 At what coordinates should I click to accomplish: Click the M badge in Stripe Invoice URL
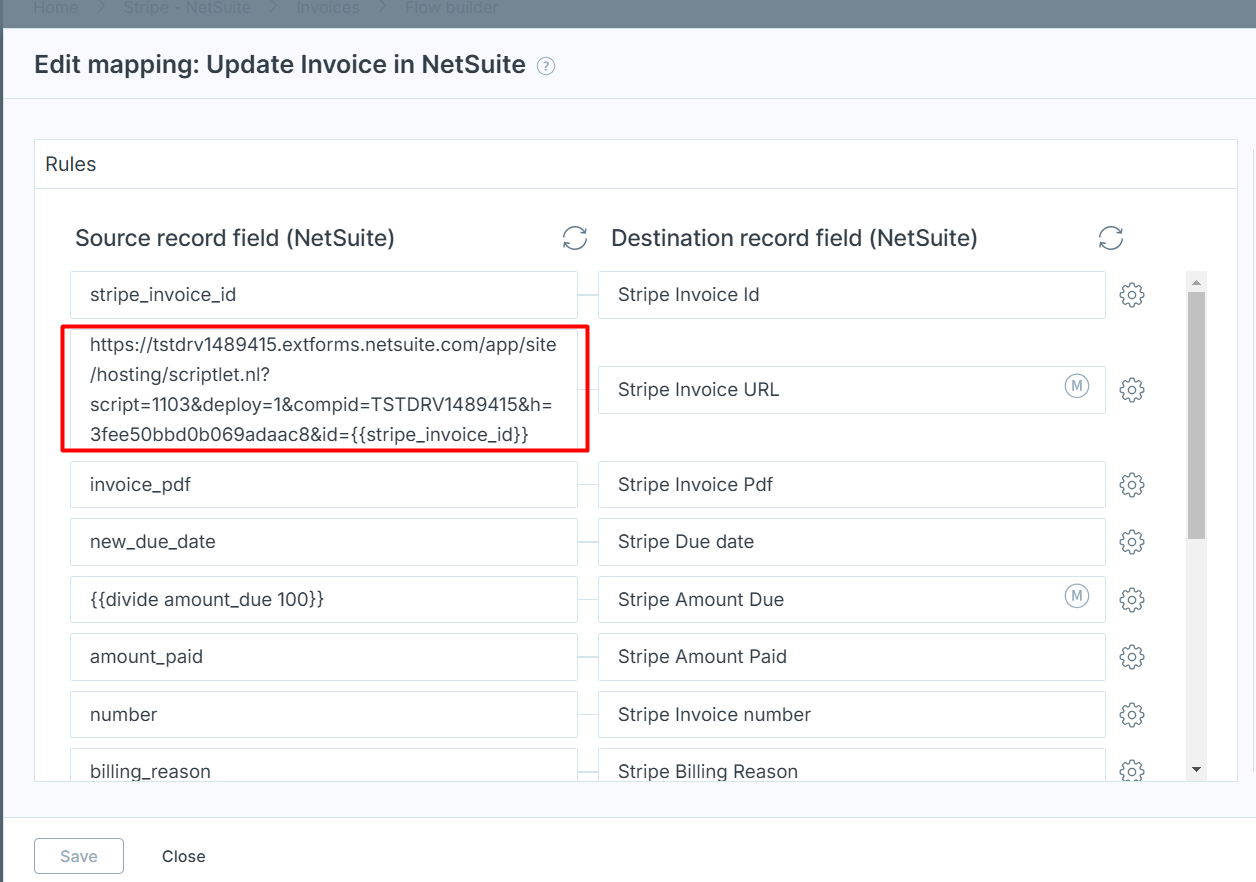1077,386
